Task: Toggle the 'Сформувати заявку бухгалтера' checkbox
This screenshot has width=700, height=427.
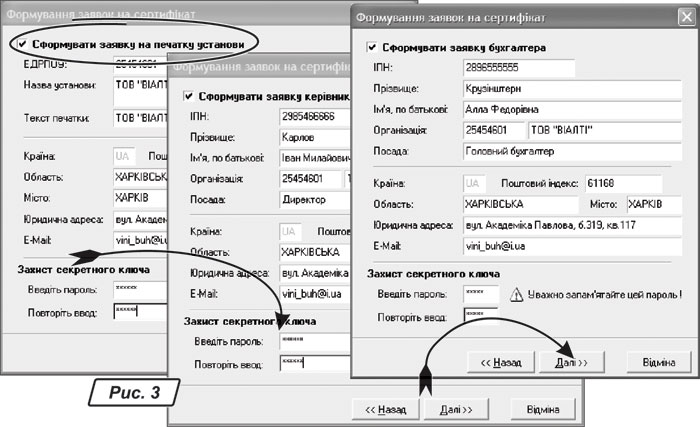Action: pos(372,47)
